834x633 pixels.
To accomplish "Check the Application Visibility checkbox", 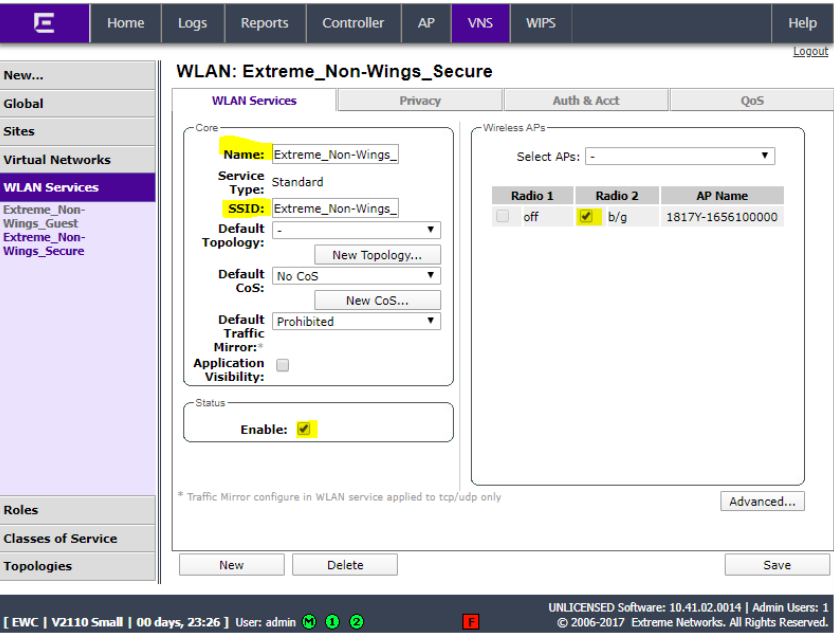I will 282,365.
